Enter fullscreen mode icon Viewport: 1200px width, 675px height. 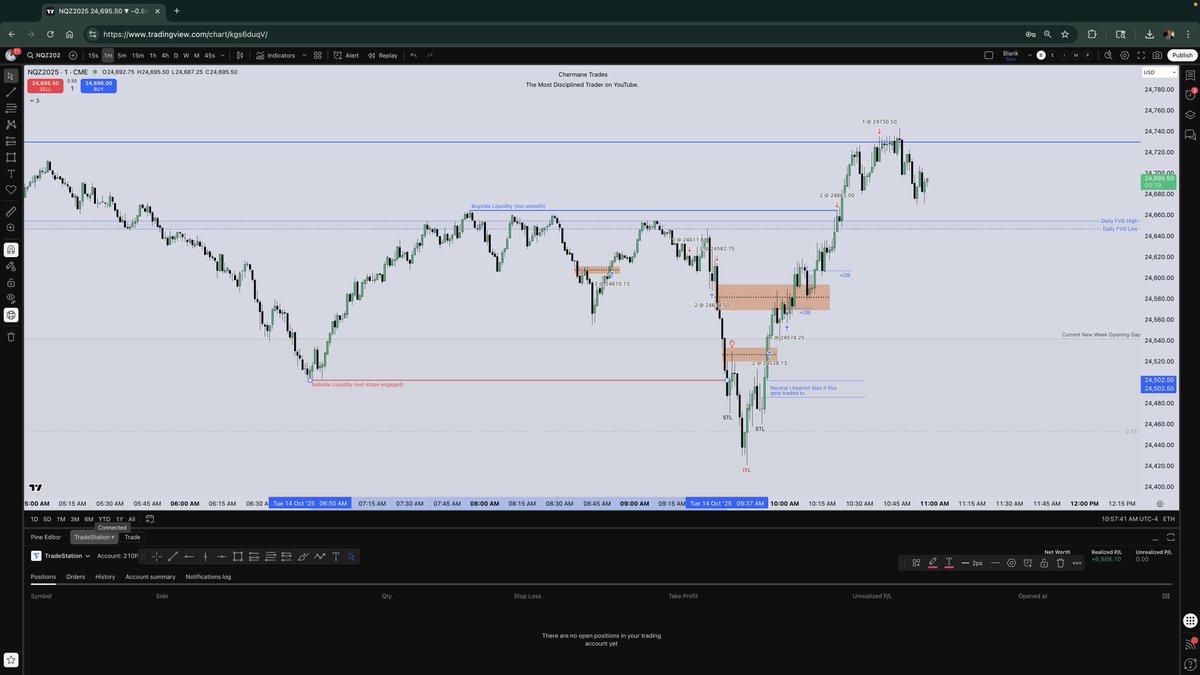tap(1141, 56)
